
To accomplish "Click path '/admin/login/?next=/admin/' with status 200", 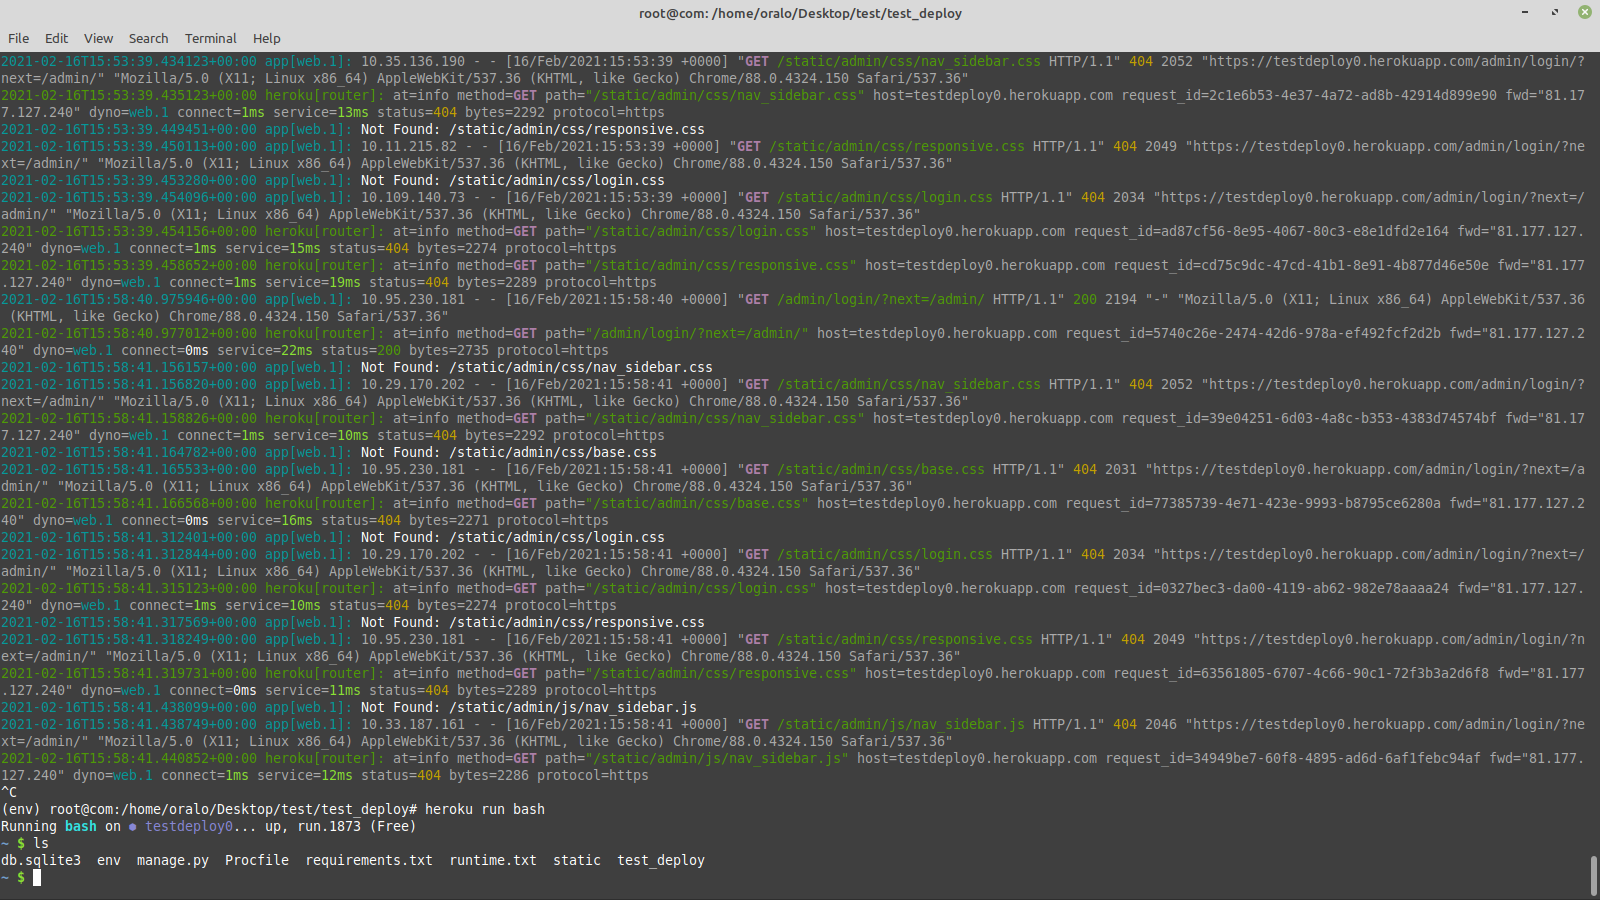I will [x=881, y=299].
